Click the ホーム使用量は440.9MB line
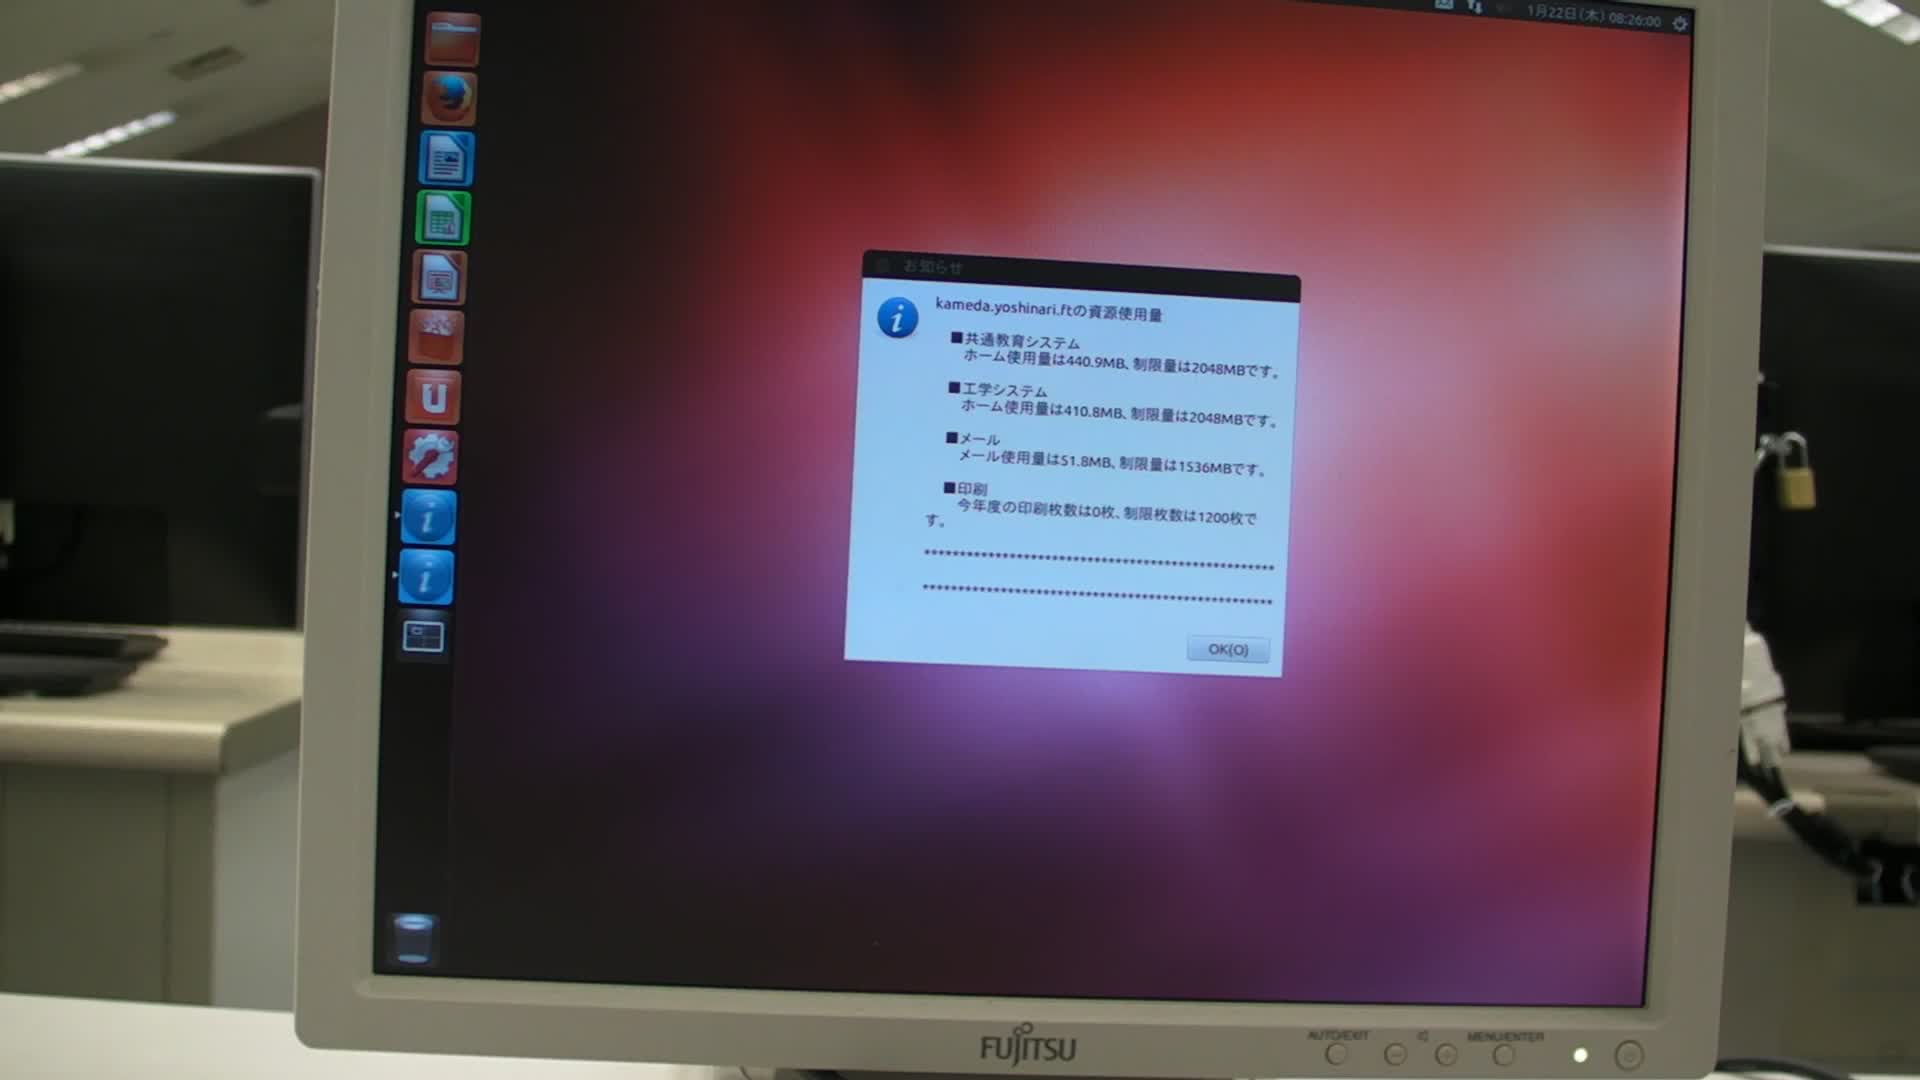Screen dimensions: 1920x1080 (x=1122, y=362)
